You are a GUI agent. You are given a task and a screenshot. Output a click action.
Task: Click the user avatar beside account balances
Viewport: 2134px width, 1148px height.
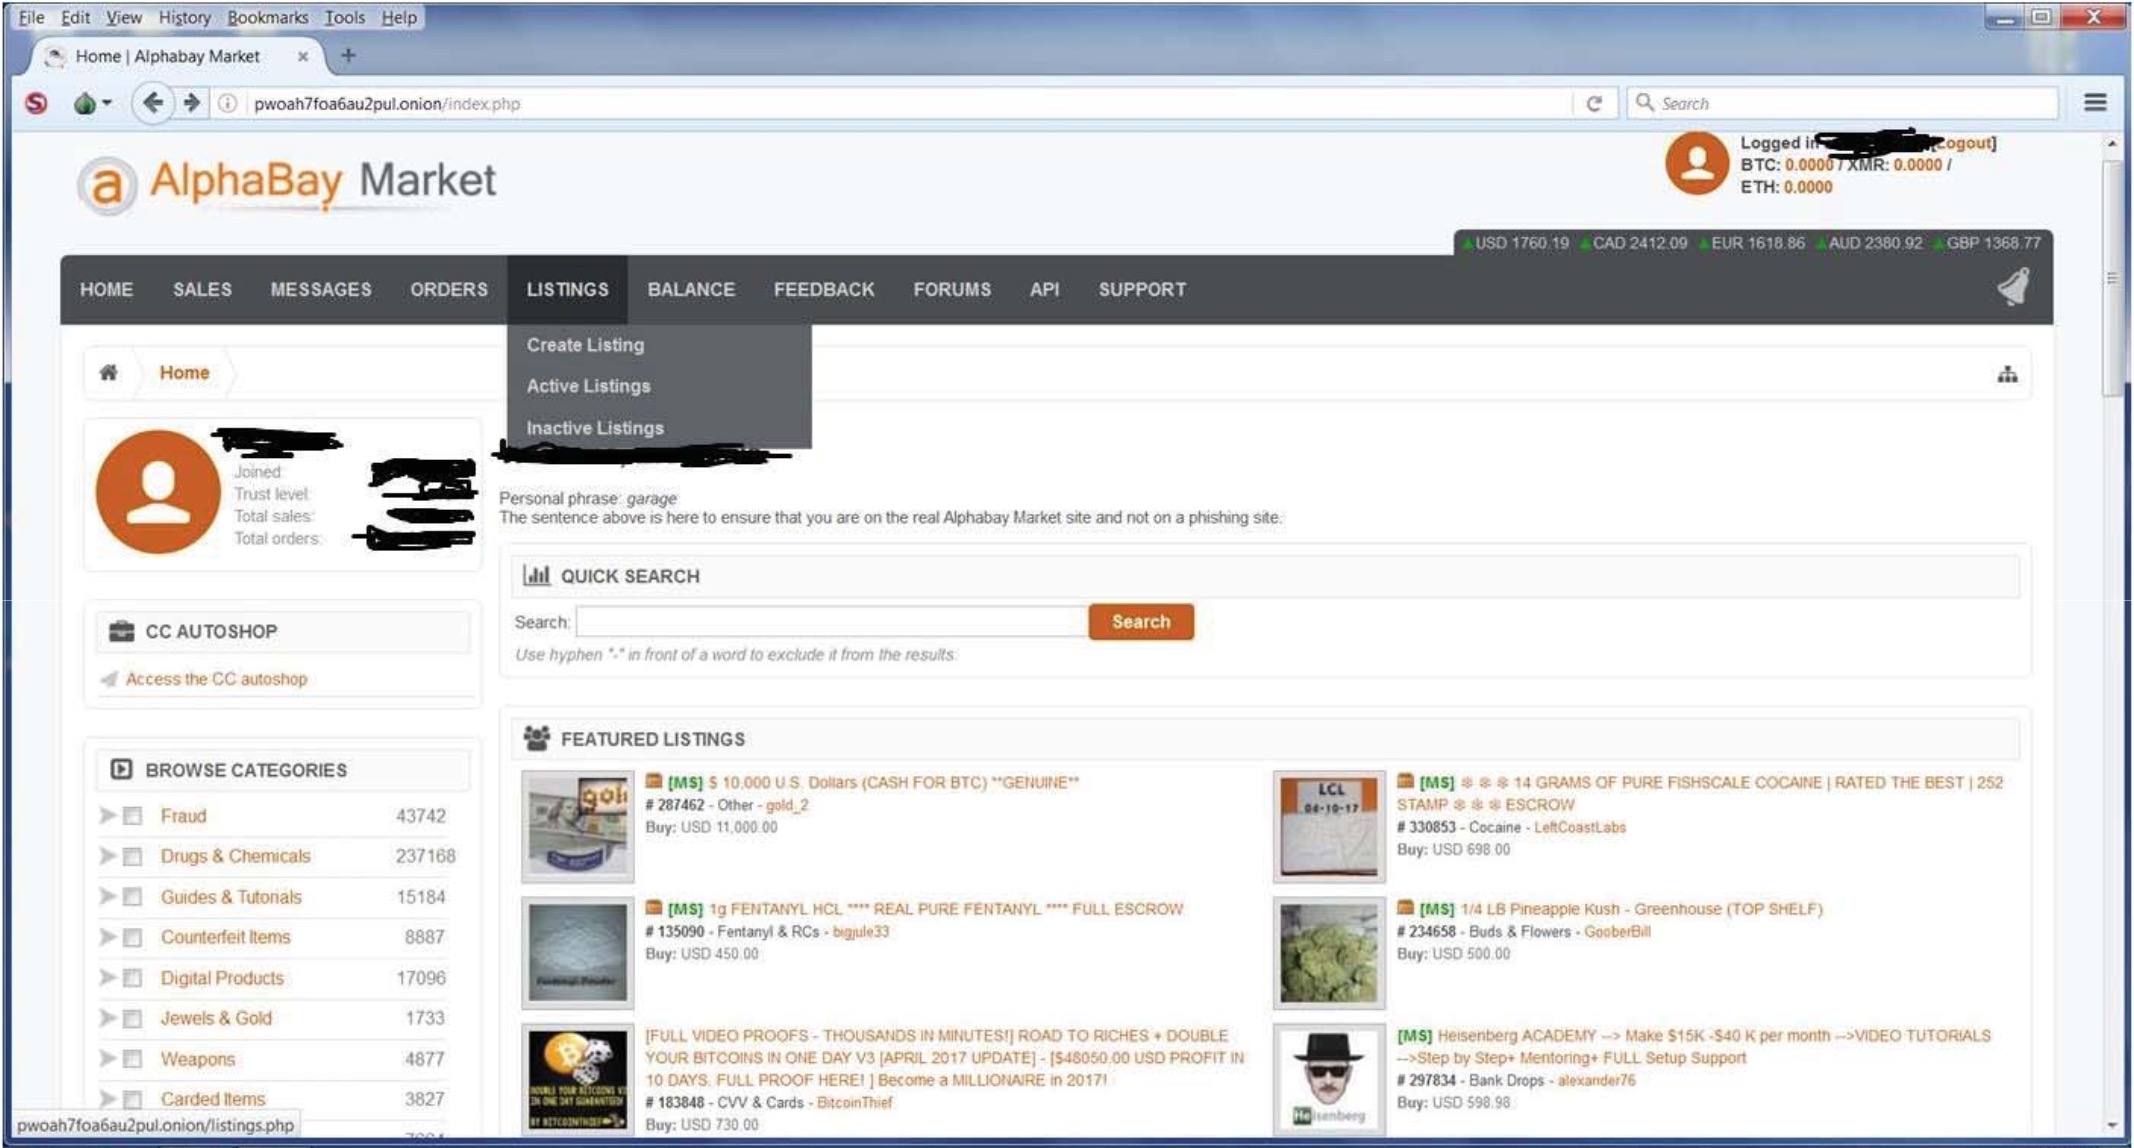click(1696, 164)
